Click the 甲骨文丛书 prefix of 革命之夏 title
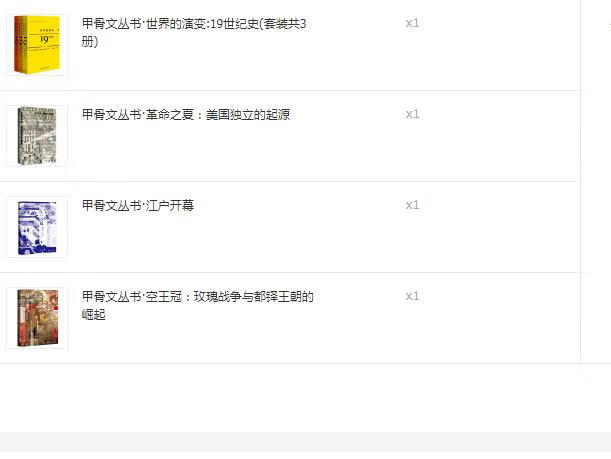The width and height of the screenshot is (611, 459). click(111, 115)
